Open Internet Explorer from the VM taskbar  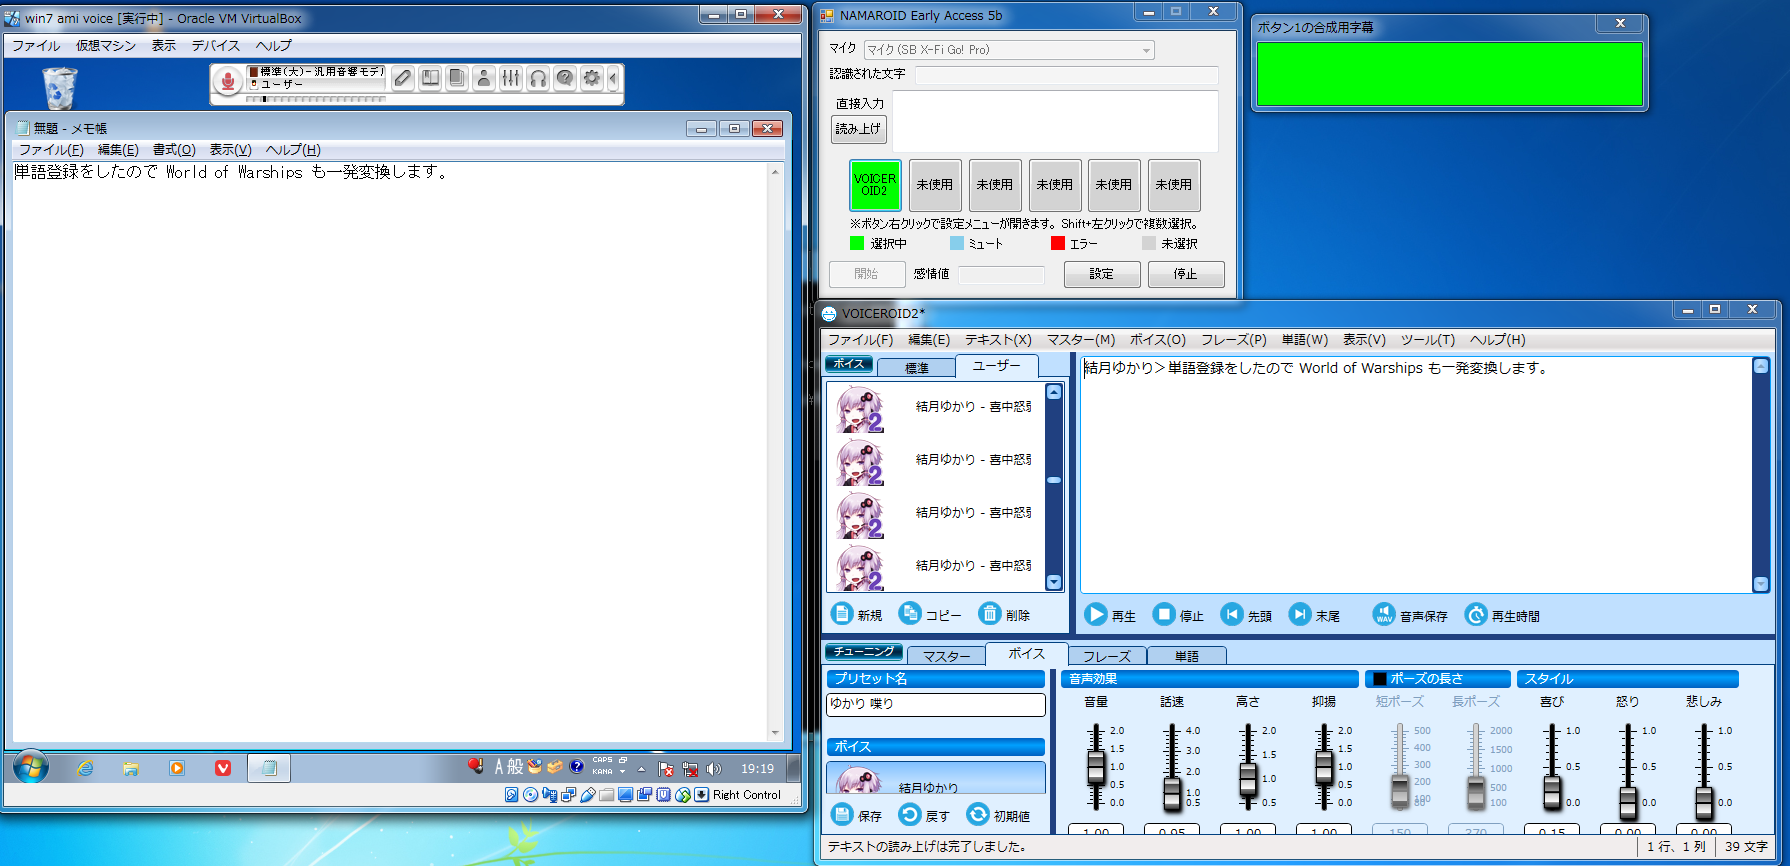pos(86,768)
